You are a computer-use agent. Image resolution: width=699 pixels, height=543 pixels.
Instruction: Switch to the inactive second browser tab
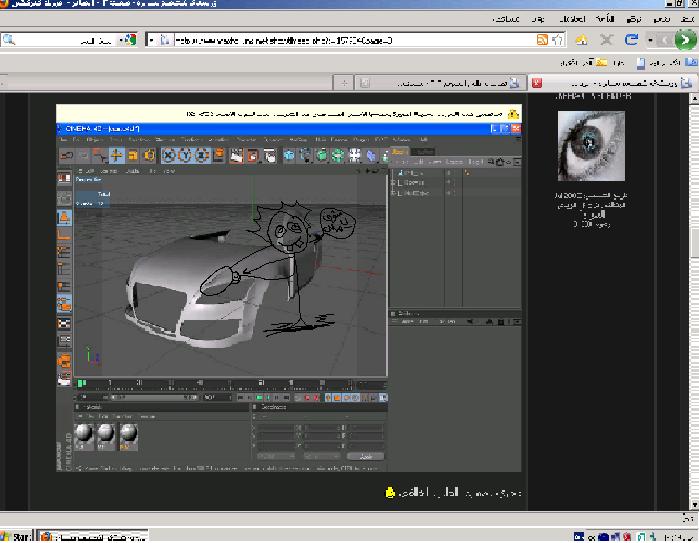click(x=440, y=83)
